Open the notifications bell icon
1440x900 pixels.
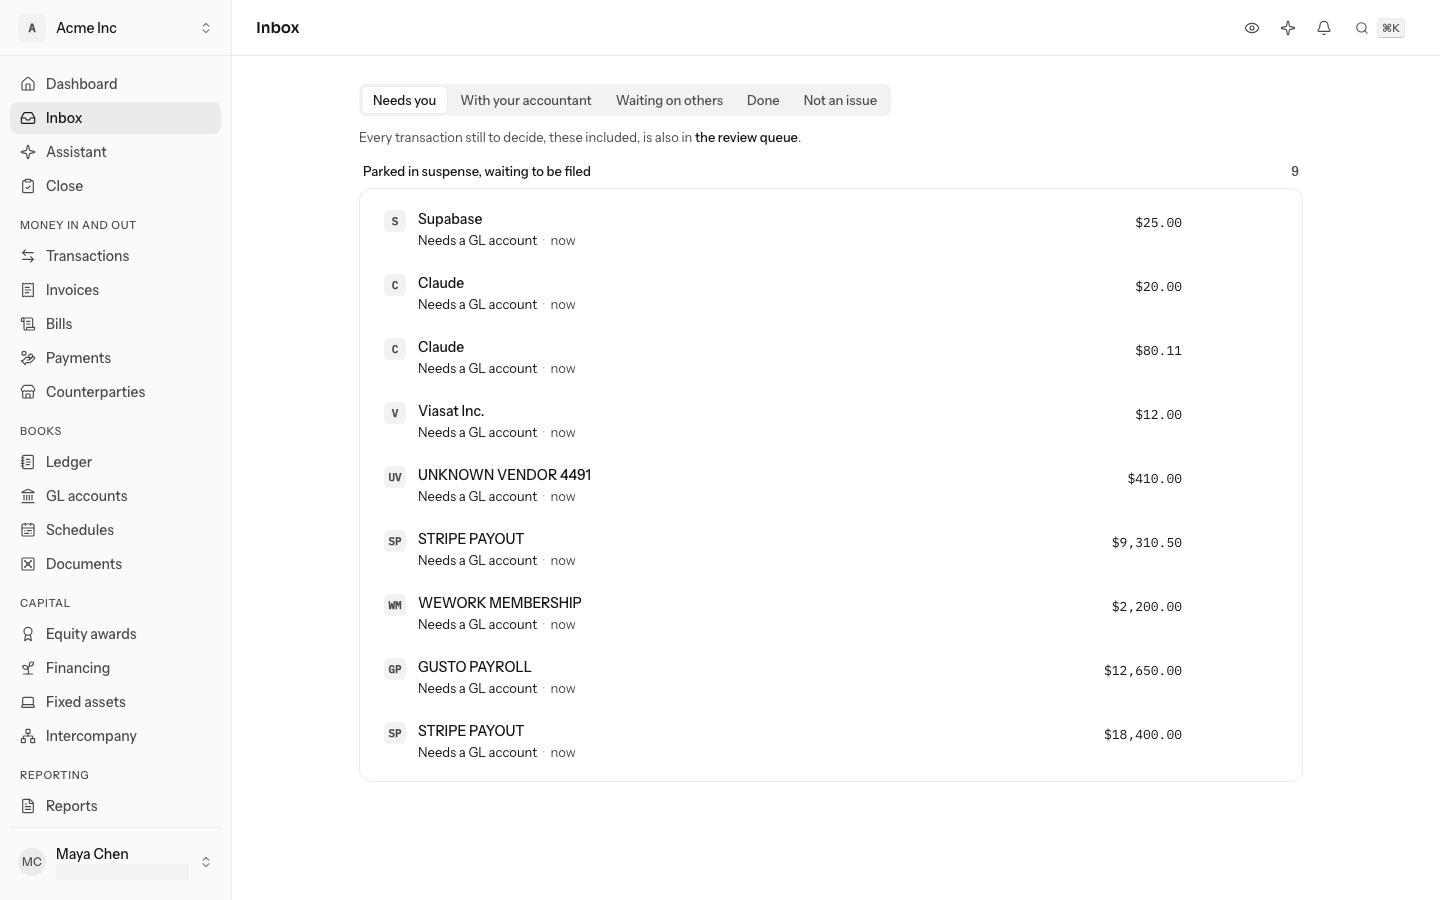(1324, 28)
